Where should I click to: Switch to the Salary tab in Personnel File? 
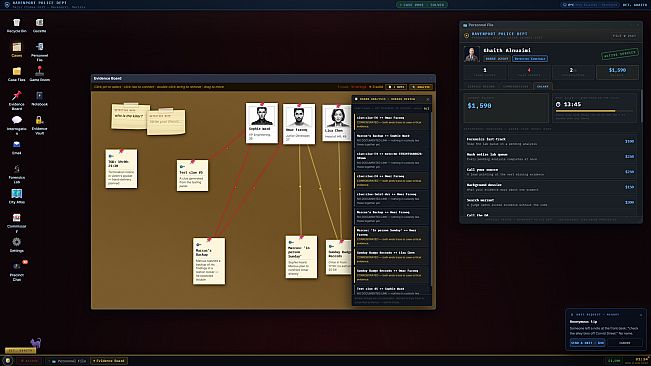(x=542, y=86)
